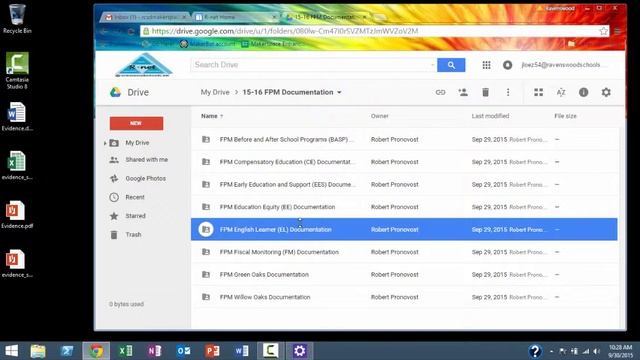Click the red NEW button
This screenshot has height=360, width=640.
click(x=136, y=123)
